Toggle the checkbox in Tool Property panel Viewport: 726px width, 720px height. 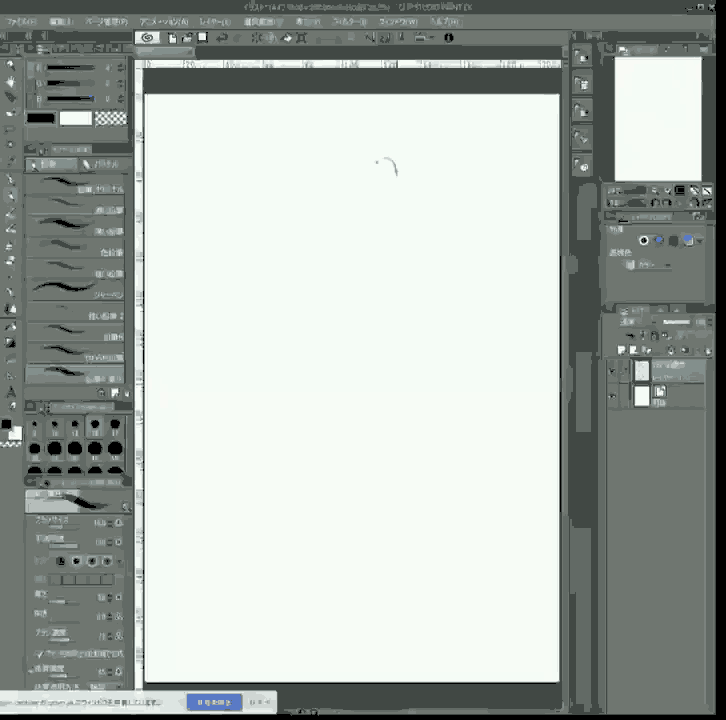pyautogui.click(x=39, y=653)
